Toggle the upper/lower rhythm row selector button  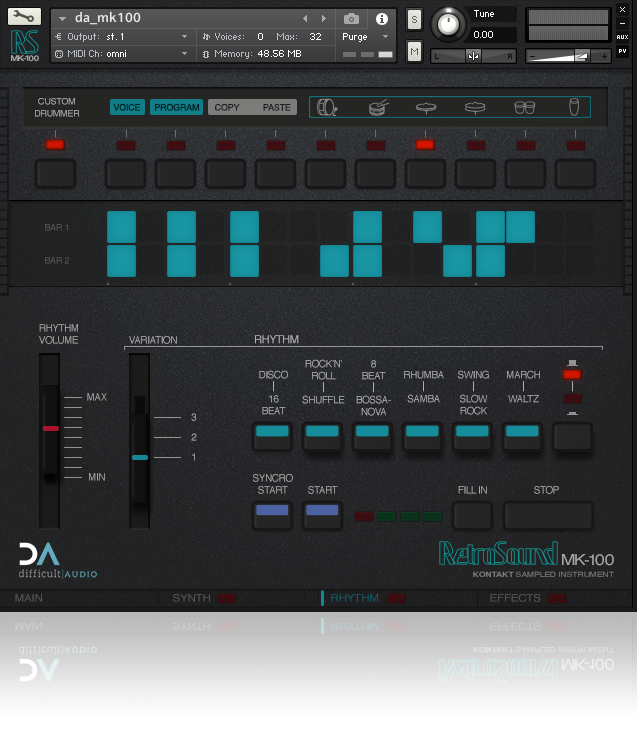click(572, 436)
